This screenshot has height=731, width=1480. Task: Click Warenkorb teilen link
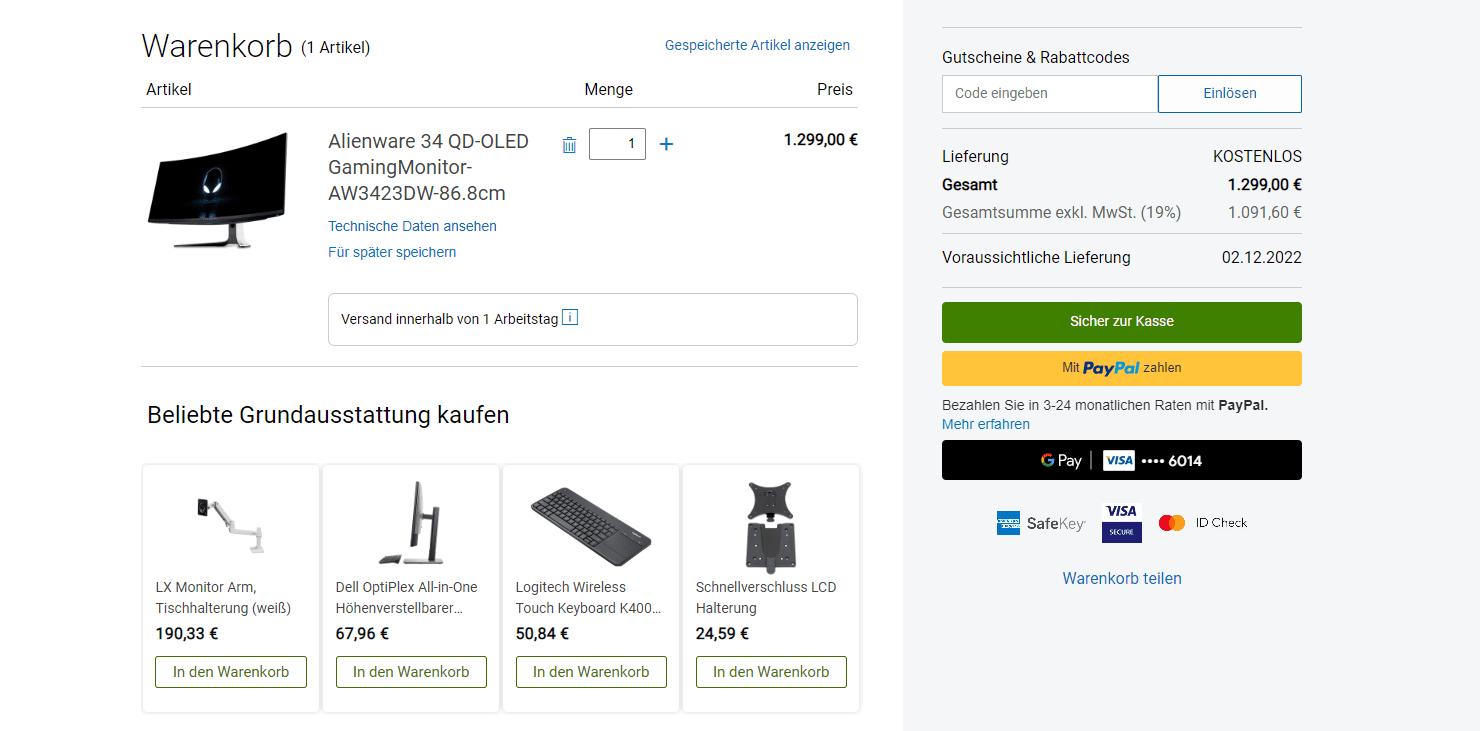[1122, 578]
